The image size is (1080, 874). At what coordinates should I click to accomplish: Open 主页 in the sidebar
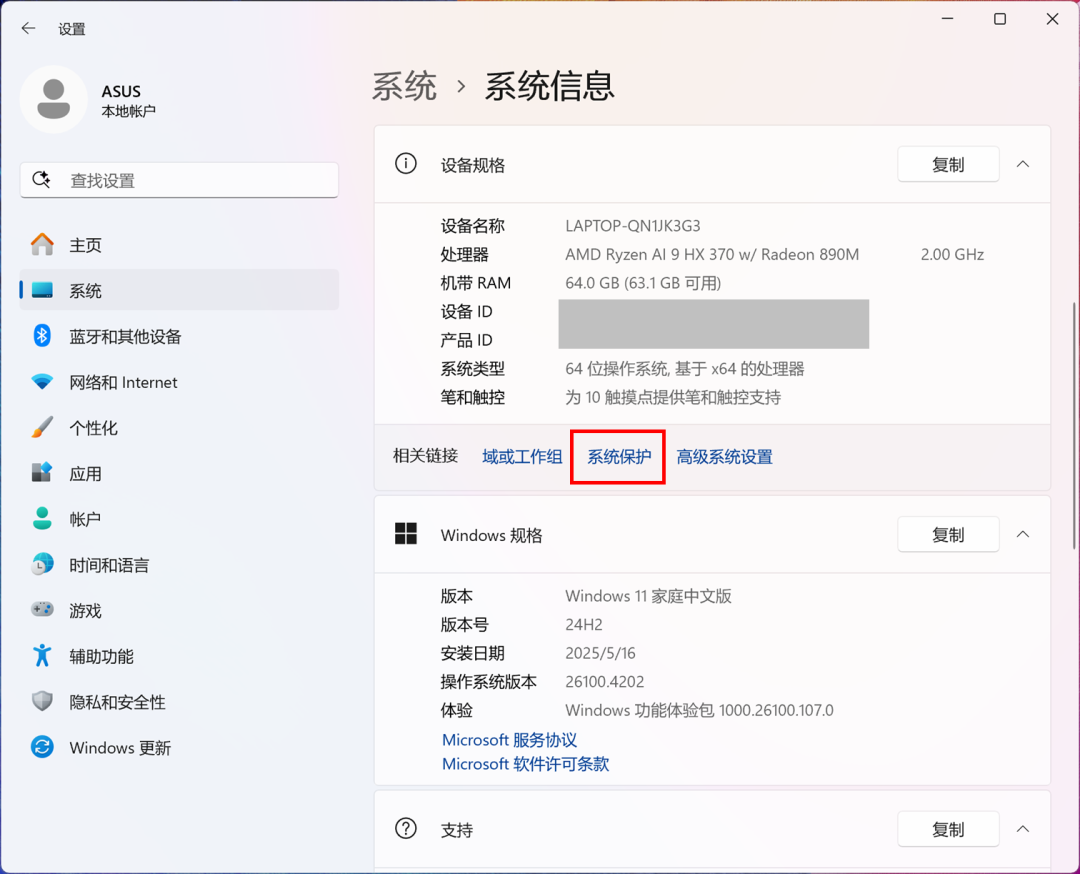pyautogui.click(x=85, y=245)
